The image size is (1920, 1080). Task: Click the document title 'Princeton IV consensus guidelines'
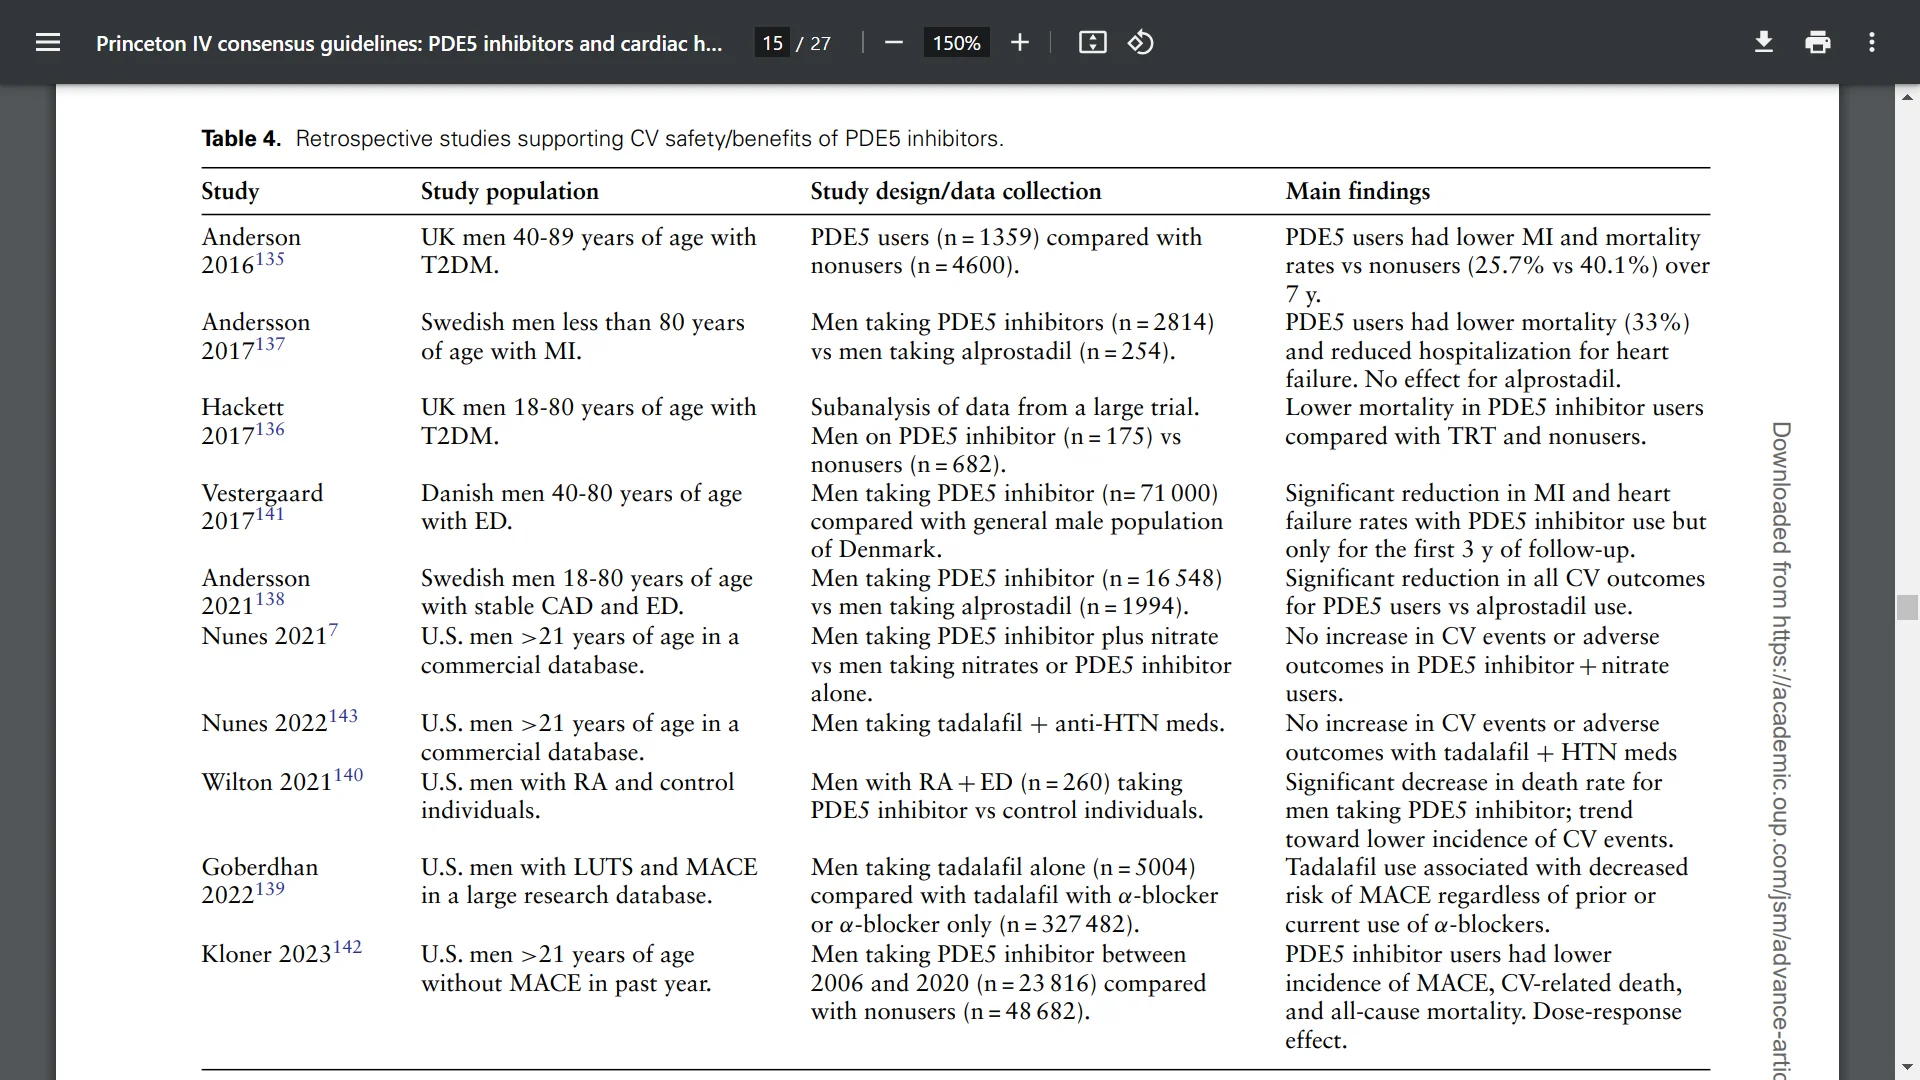click(409, 43)
